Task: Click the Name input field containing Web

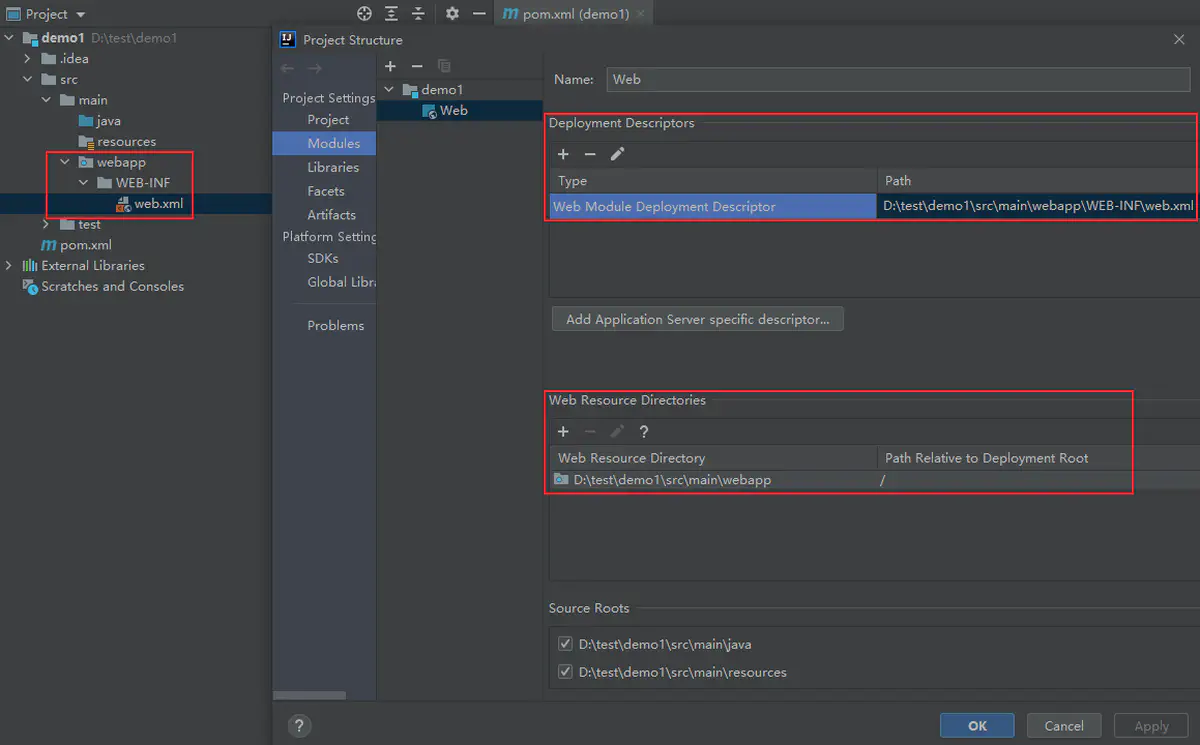Action: point(898,79)
